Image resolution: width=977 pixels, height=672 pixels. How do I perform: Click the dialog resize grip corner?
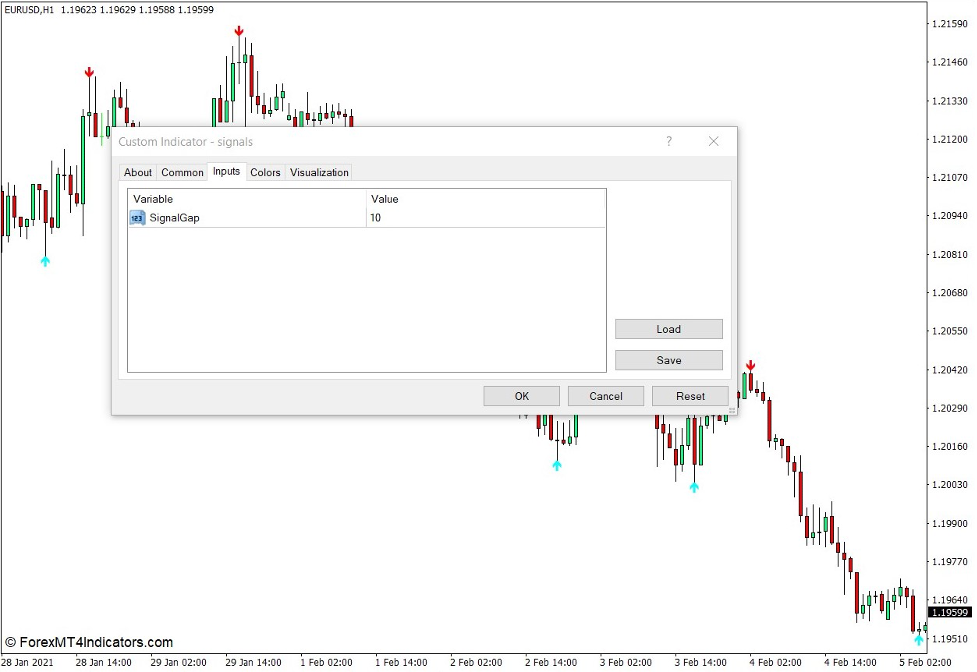732,411
